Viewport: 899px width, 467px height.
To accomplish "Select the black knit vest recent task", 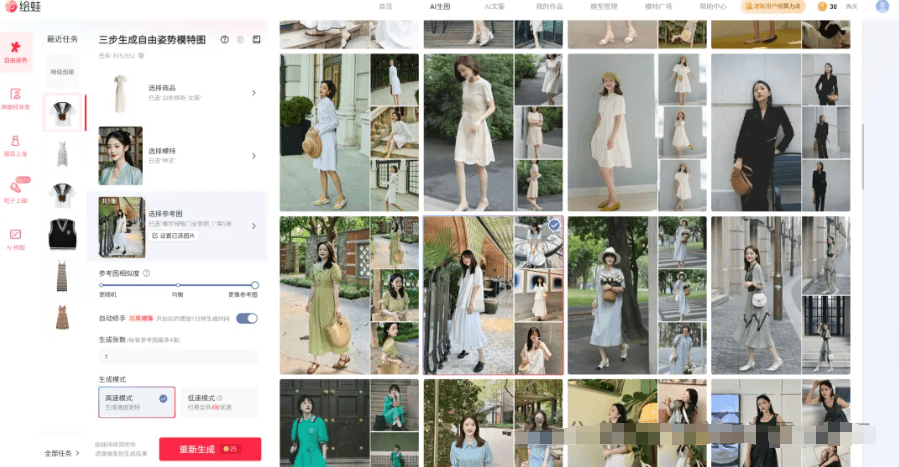I will point(62,234).
